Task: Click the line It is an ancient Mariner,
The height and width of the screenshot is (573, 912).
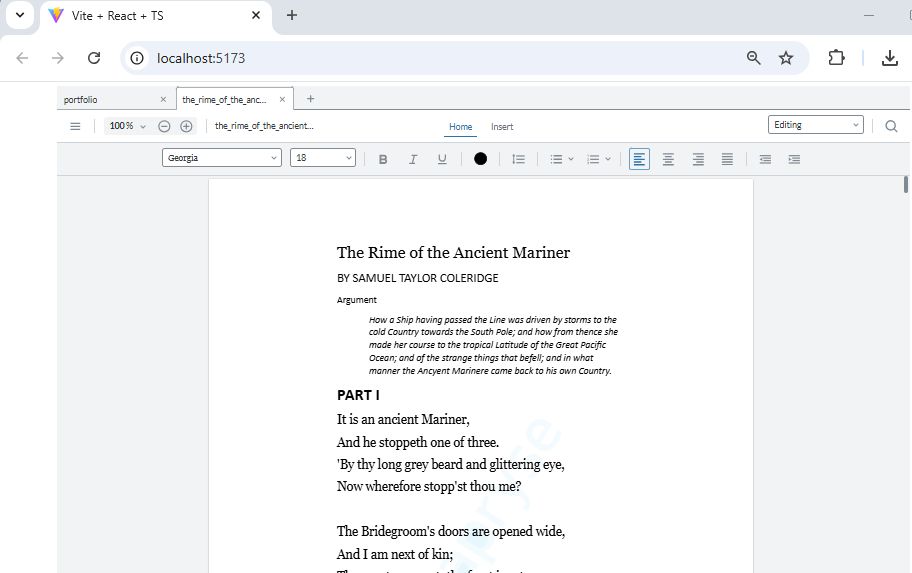Action: coord(403,419)
